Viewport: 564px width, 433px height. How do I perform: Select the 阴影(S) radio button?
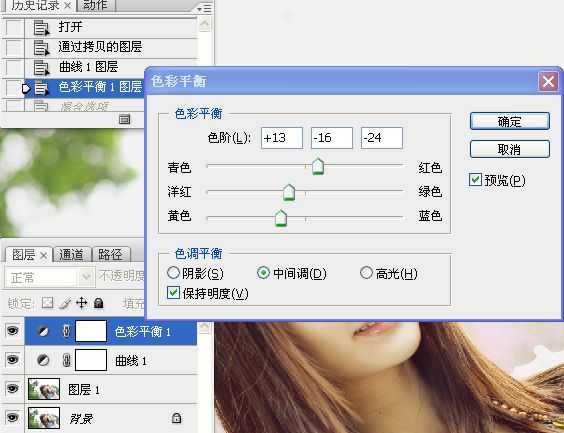pos(173,273)
